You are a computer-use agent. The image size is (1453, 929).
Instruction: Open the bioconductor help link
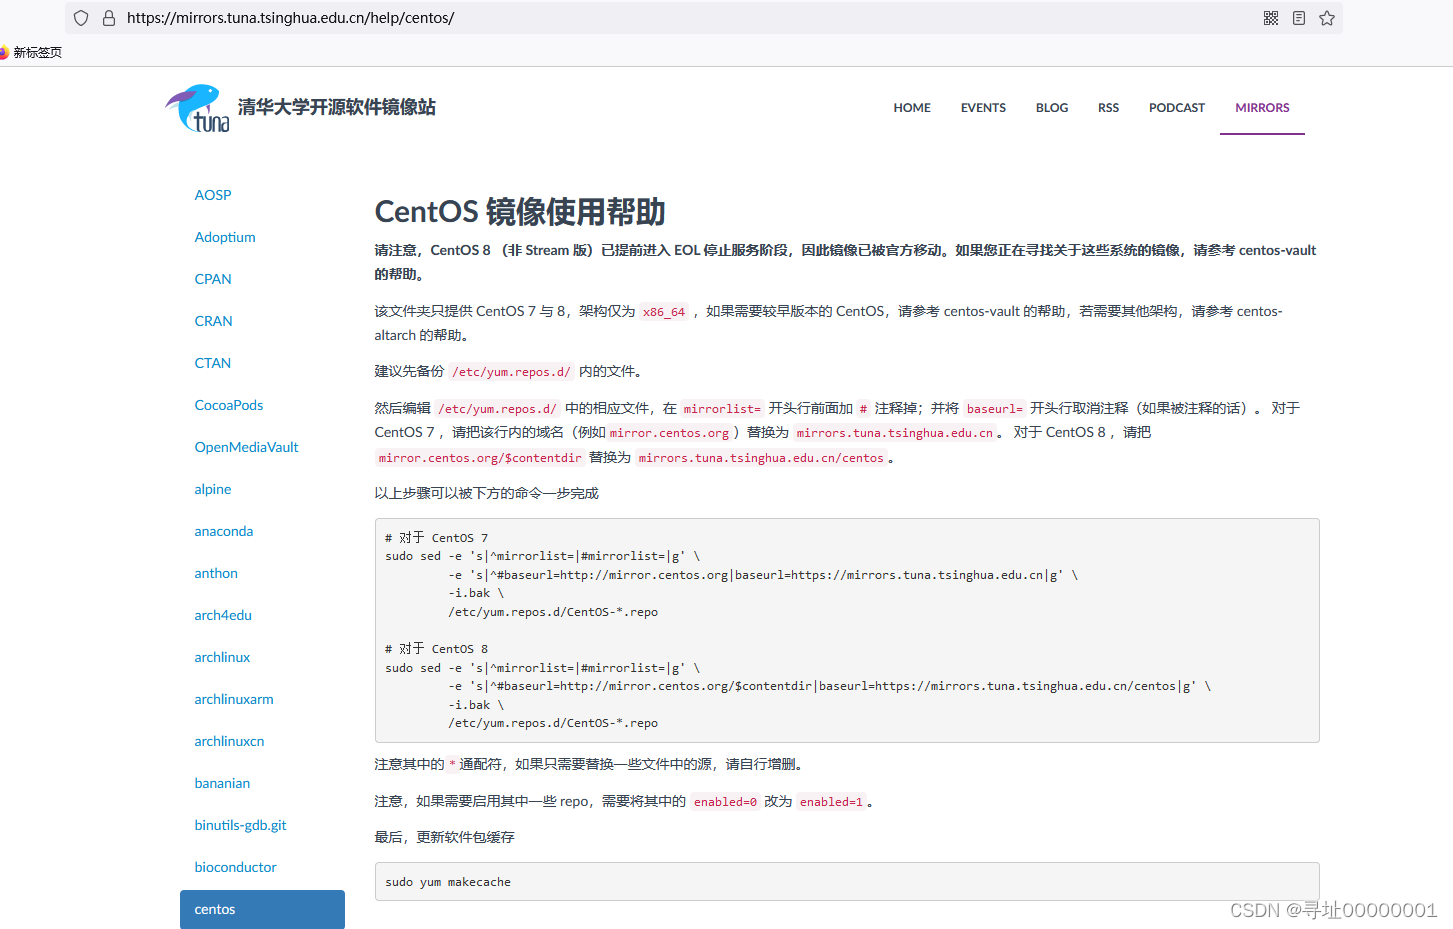pyautogui.click(x=235, y=867)
